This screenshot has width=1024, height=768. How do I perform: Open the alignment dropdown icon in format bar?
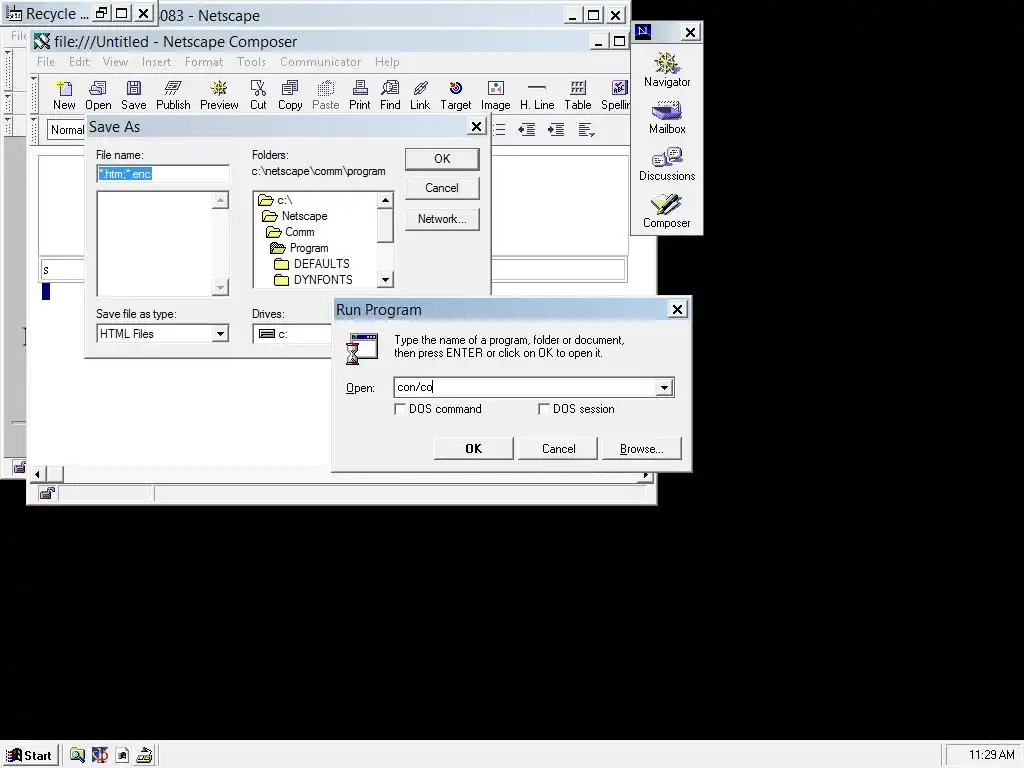586,129
